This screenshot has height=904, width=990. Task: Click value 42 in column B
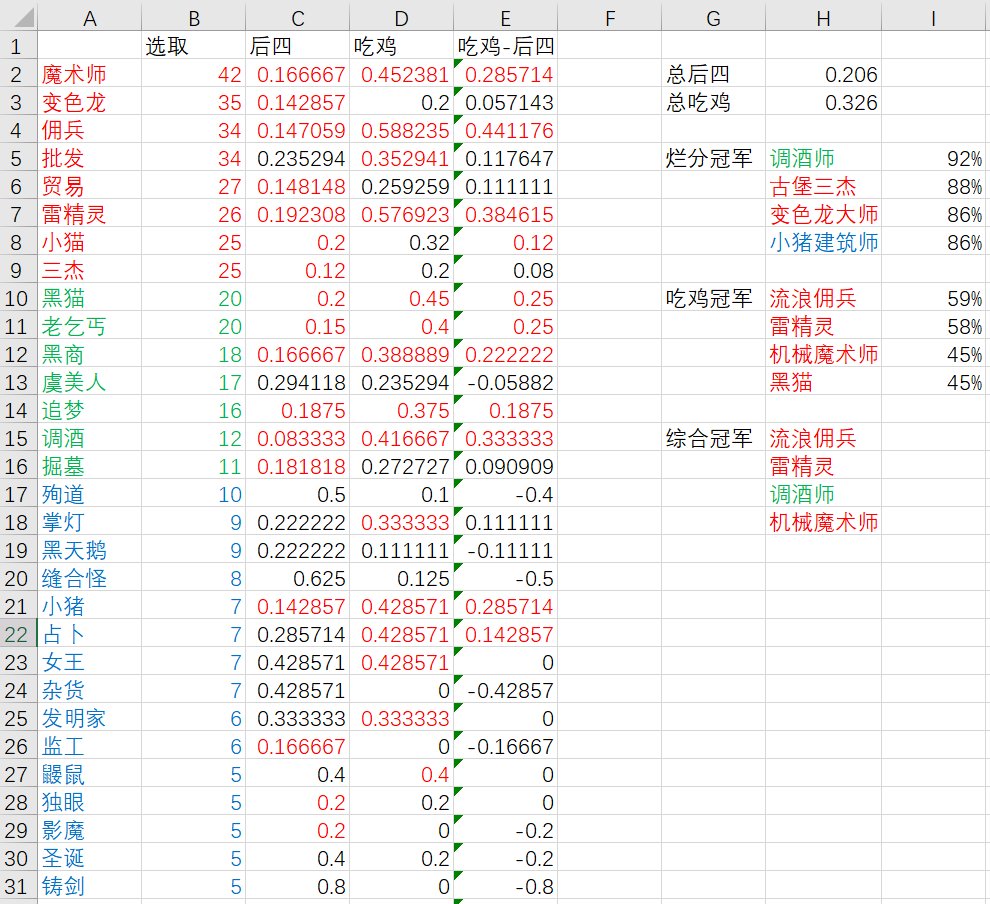194,74
